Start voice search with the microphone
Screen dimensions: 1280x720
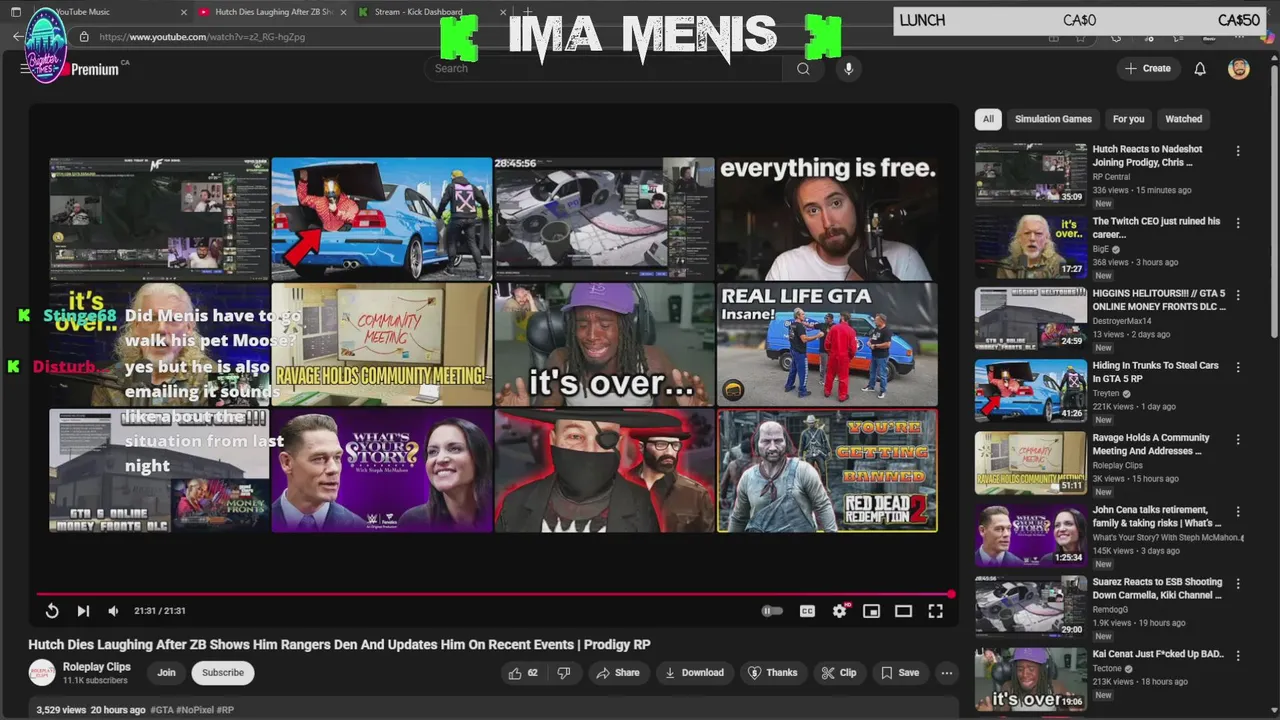pyautogui.click(x=848, y=68)
